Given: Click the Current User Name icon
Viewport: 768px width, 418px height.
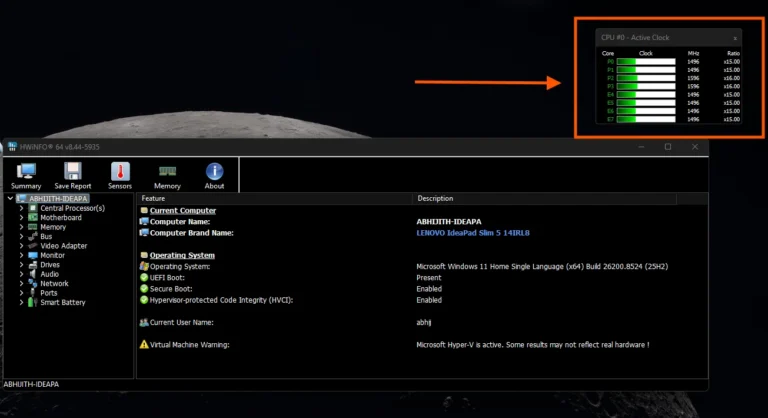Looking at the screenshot, I should pos(144,322).
